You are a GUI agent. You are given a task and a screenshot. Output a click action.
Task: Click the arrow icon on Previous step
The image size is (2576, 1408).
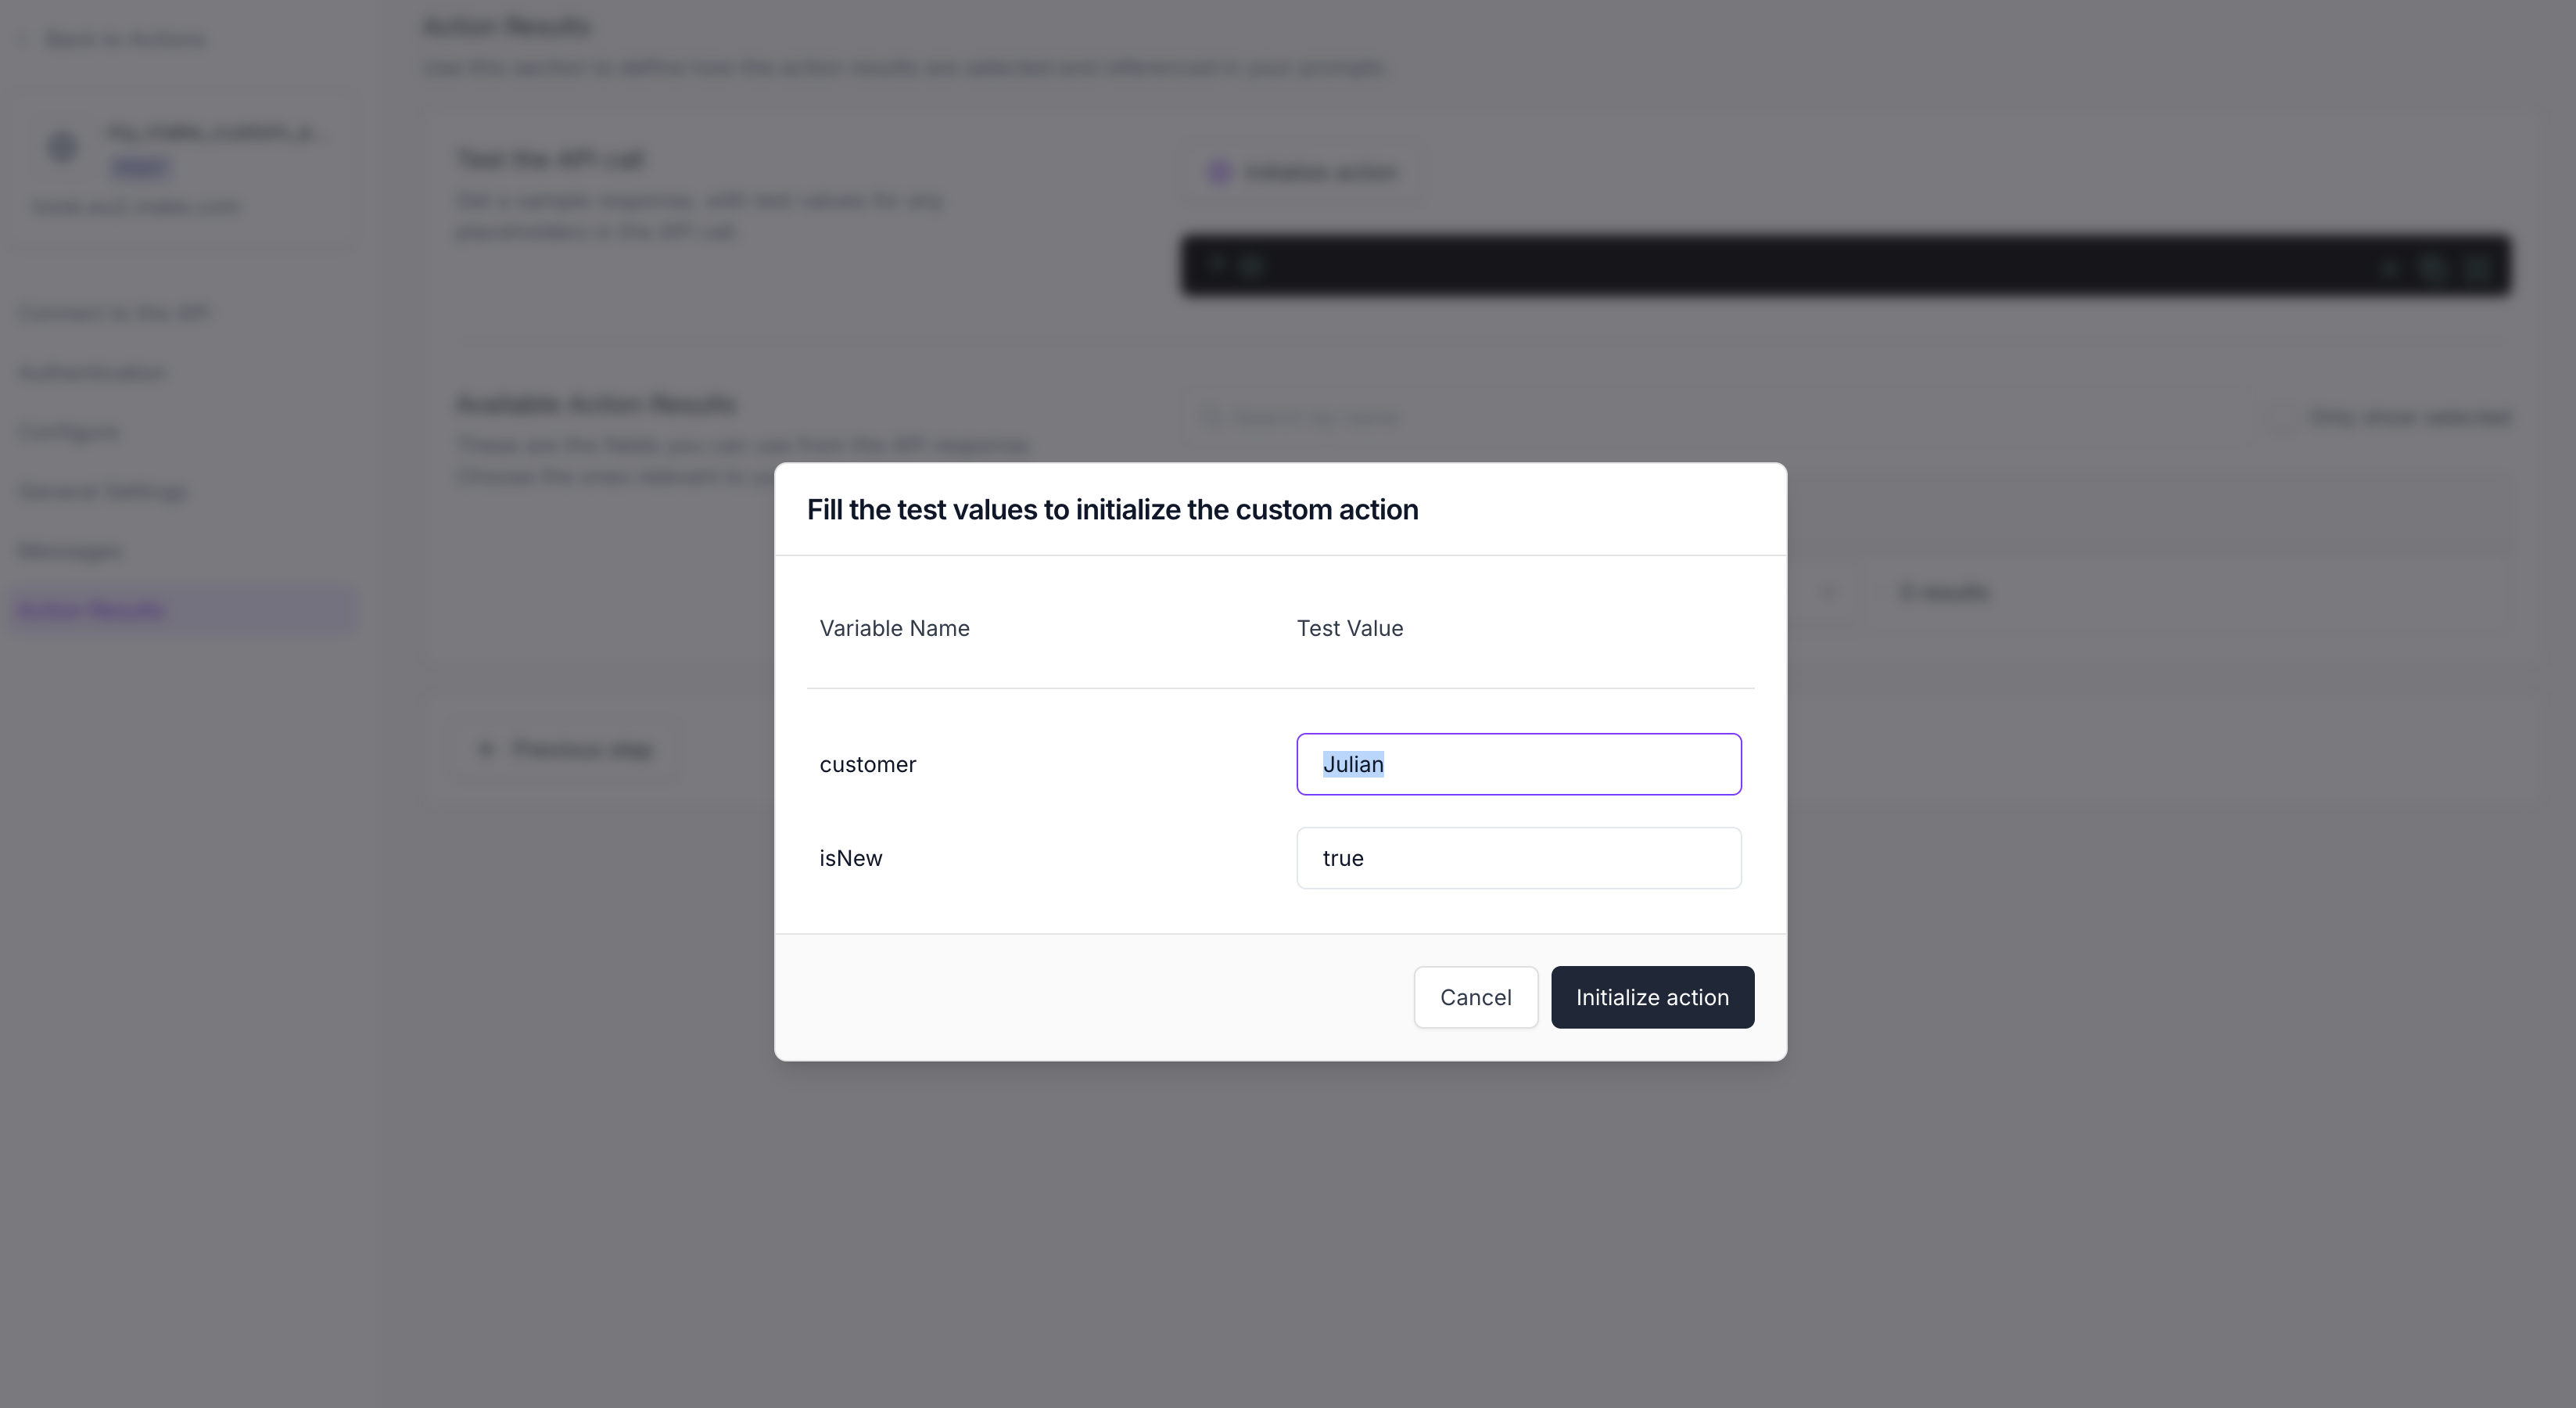486,749
